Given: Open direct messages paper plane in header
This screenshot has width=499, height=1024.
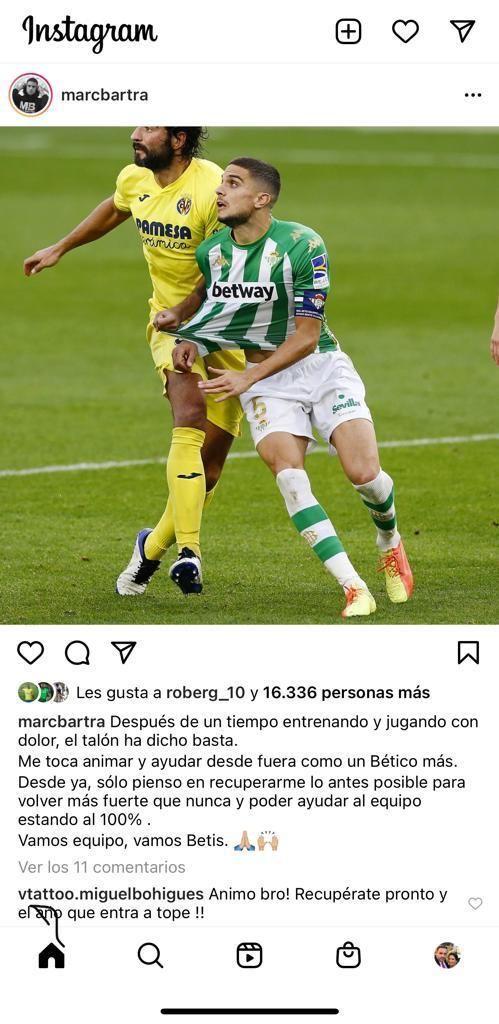Looking at the screenshot, I should point(462,31).
